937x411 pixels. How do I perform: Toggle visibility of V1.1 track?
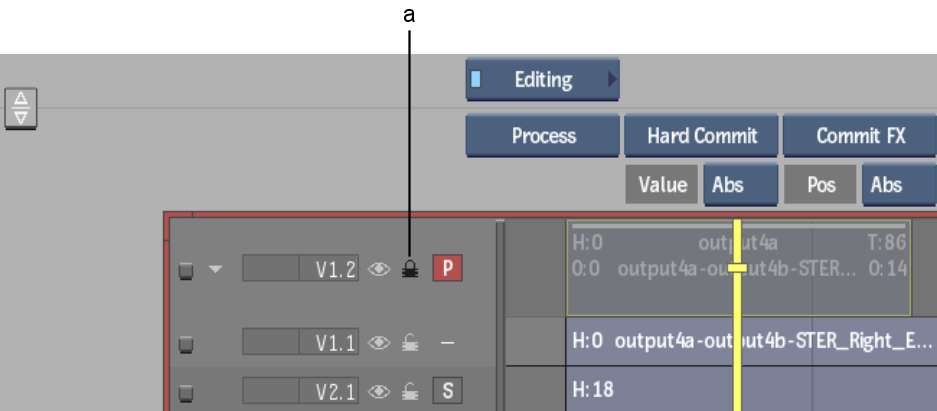(379, 343)
